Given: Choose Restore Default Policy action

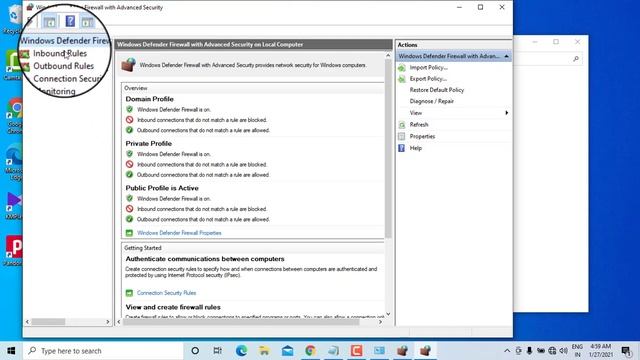Looking at the screenshot, I should (x=437, y=90).
